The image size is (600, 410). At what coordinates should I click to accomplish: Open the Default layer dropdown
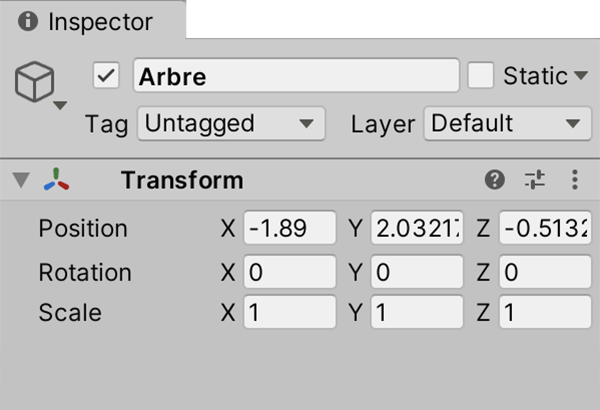507,124
